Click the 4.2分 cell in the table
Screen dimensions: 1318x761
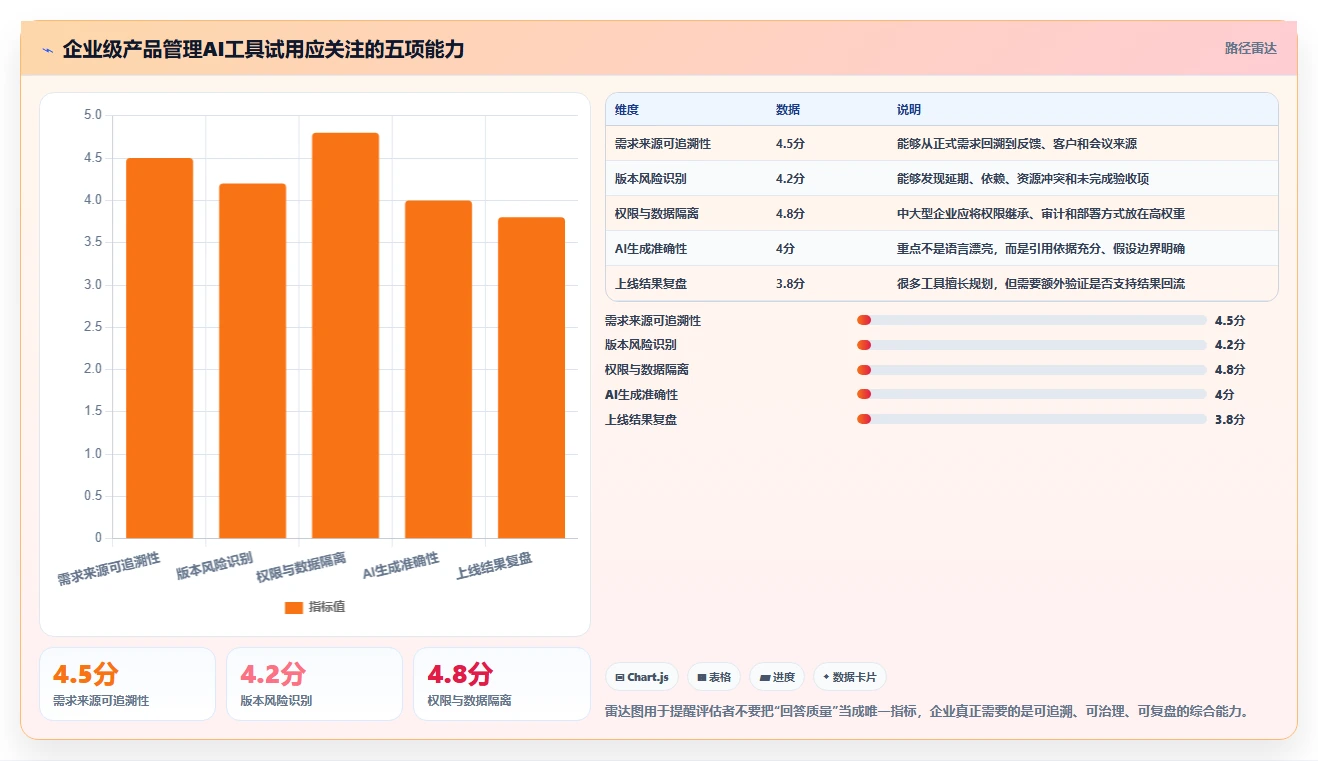click(x=790, y=179)
